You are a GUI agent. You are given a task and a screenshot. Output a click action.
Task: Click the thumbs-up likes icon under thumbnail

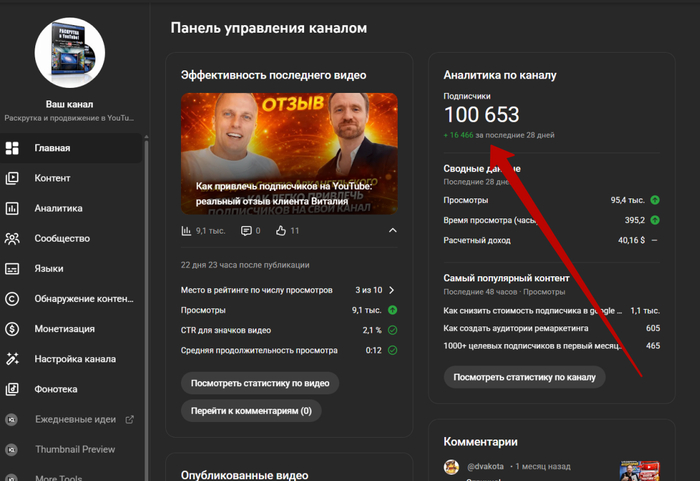click(x=280, y=230)
